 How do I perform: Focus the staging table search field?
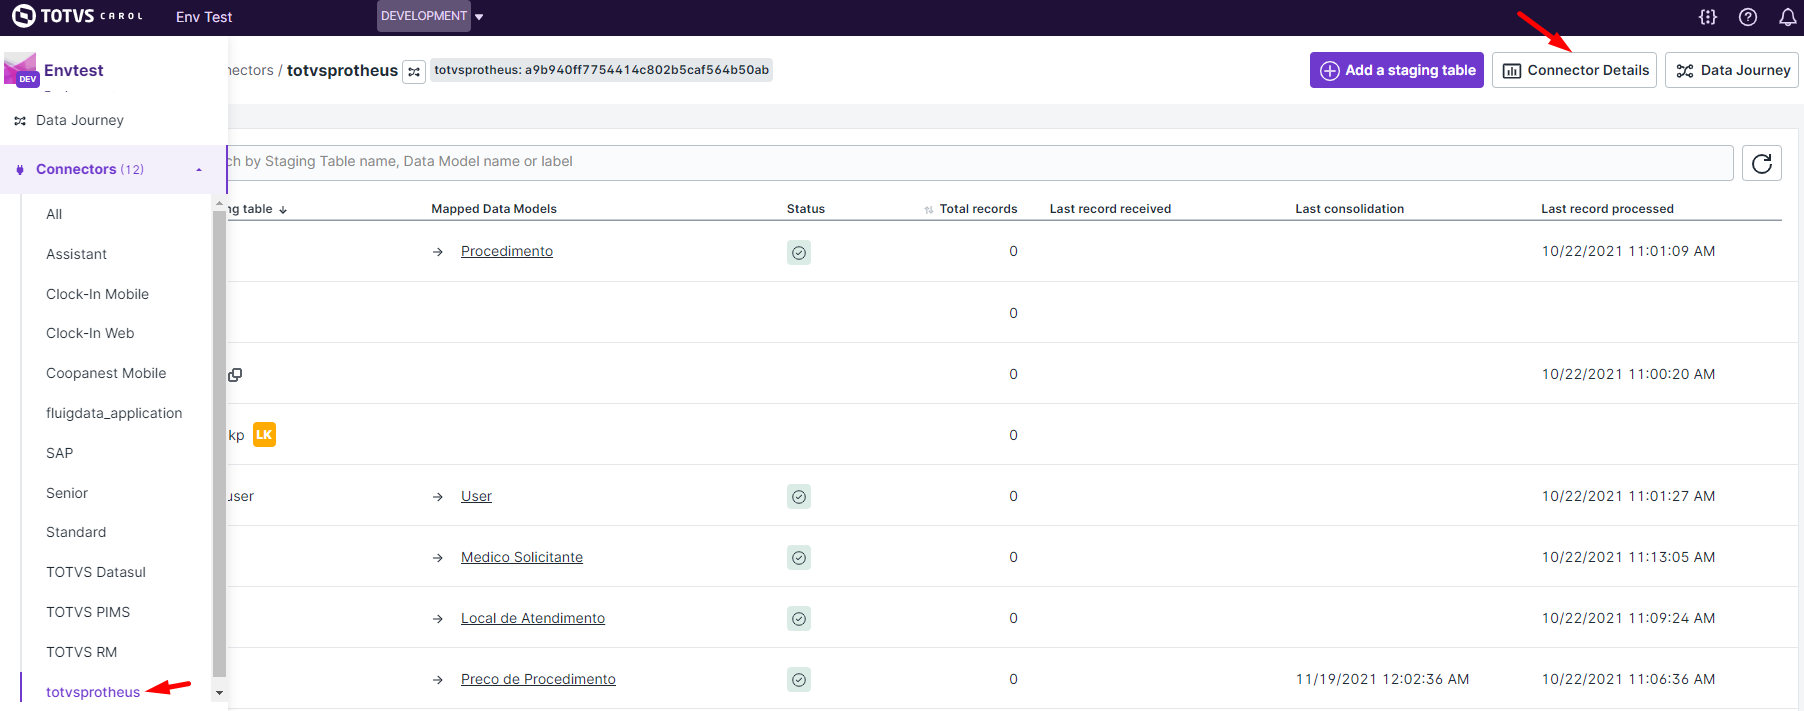pyautogui.click(x=980, y=162)
